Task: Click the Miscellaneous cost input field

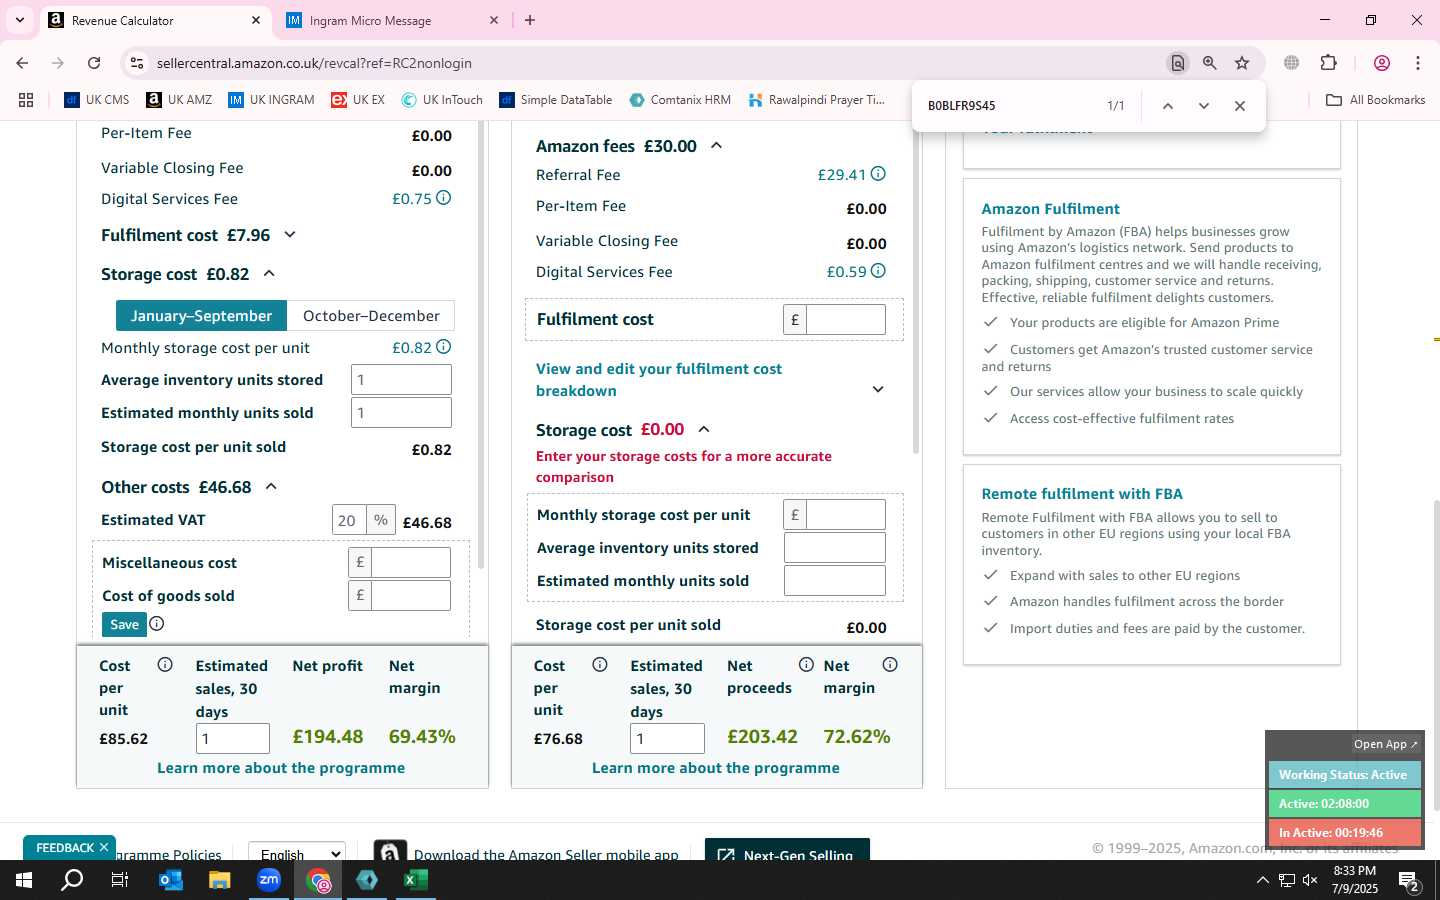Action: coord(411,562)
